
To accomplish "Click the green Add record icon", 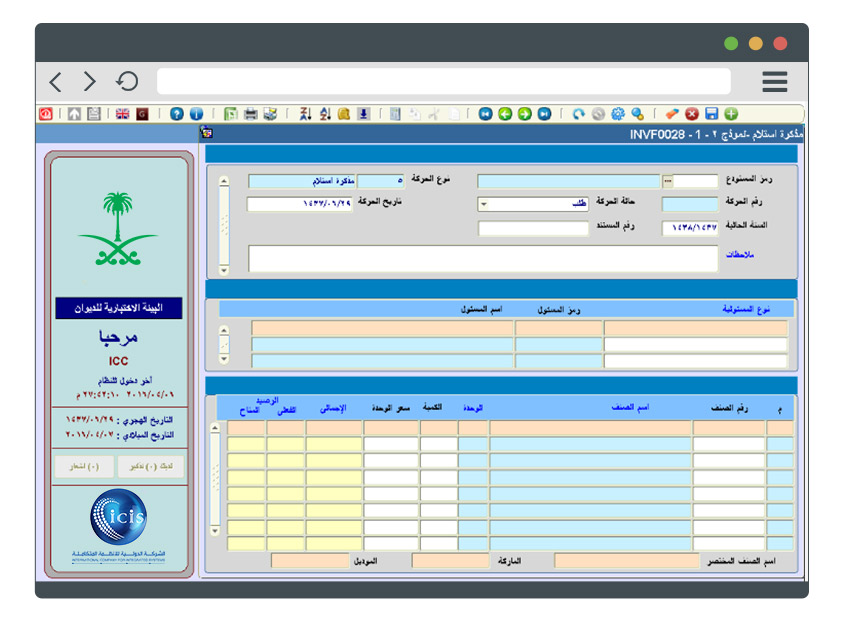I will pyautogui.click(x=730, y=113).
